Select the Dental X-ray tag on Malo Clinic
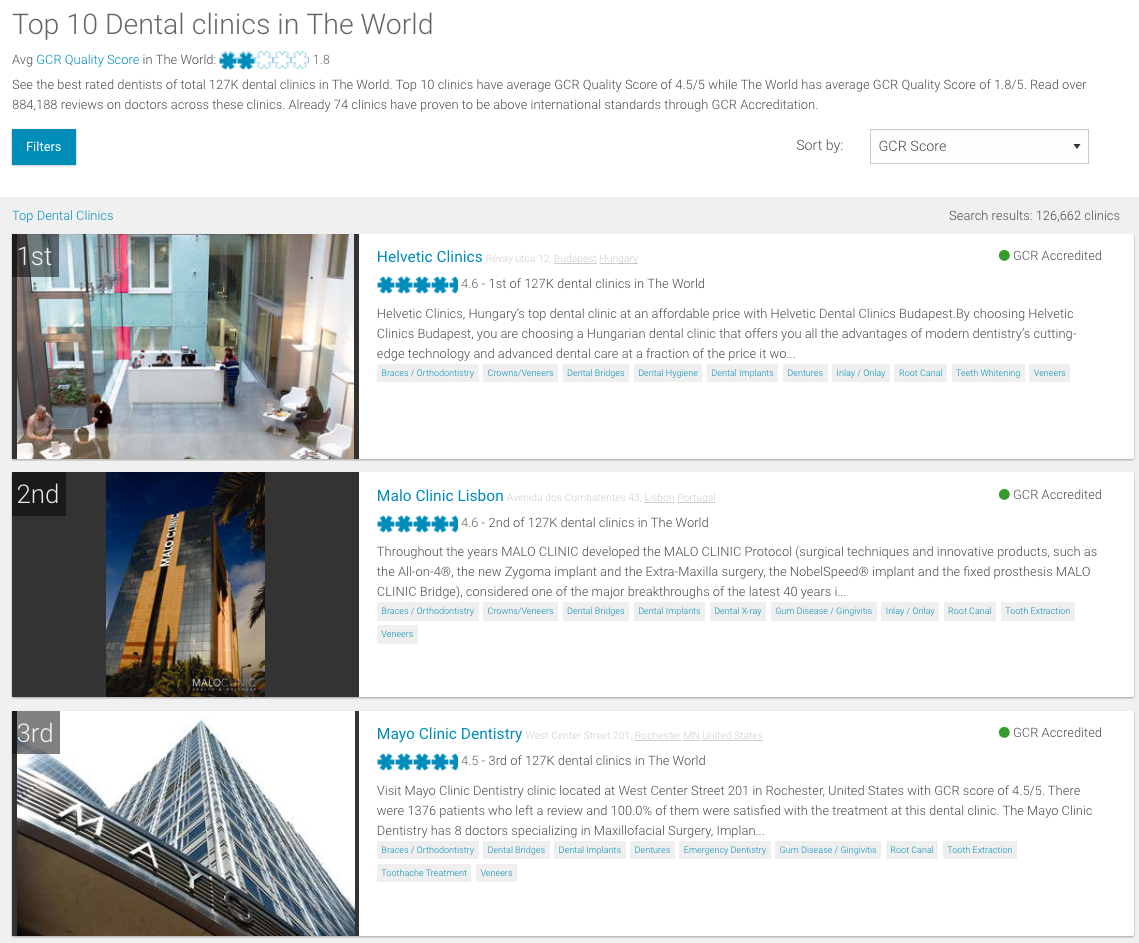The width and height of the screenshot is (1139, 943). [x=737, y=612]
